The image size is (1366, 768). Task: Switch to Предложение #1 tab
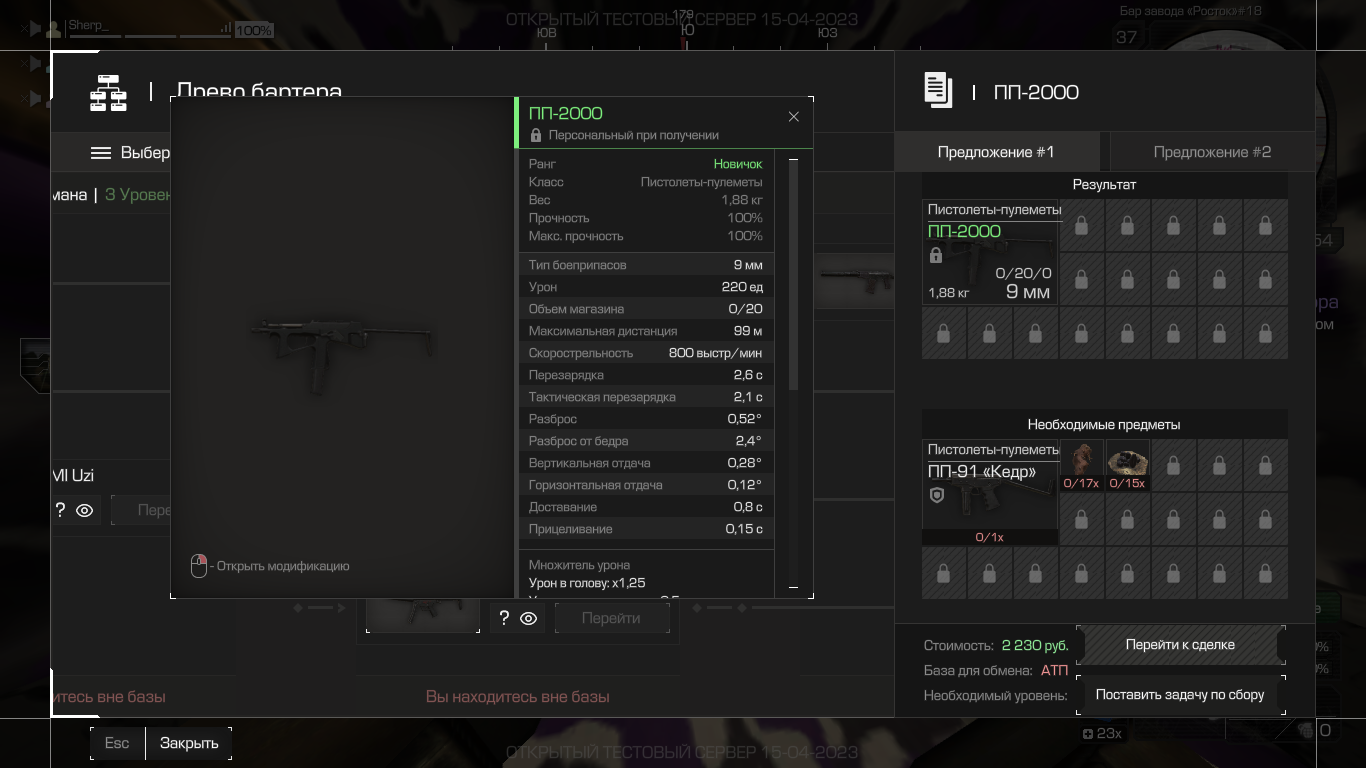coord(996,152)
